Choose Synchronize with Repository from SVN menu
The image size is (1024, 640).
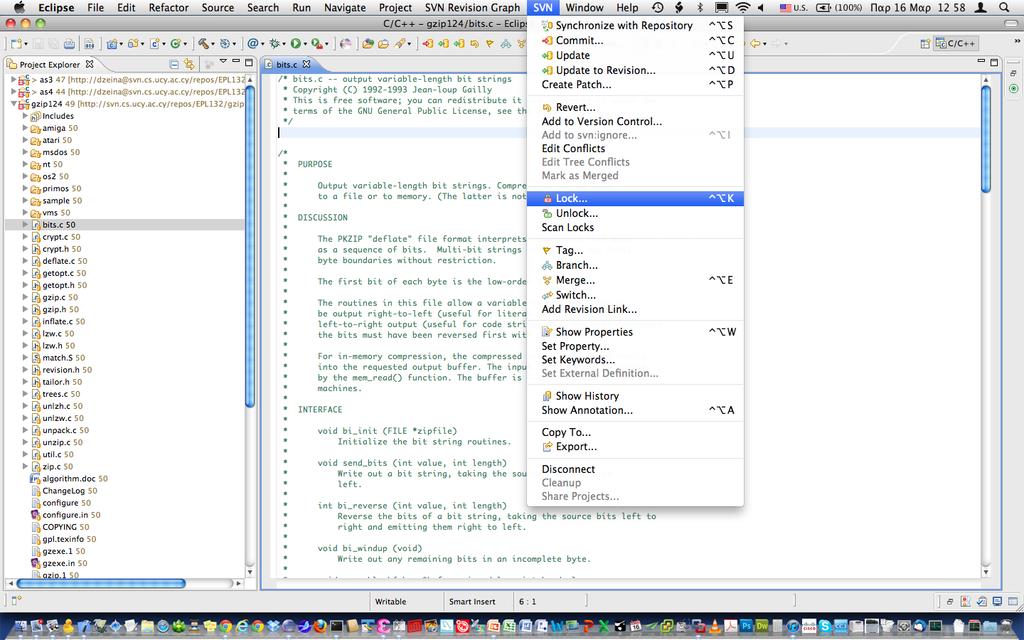click(635, 25)
